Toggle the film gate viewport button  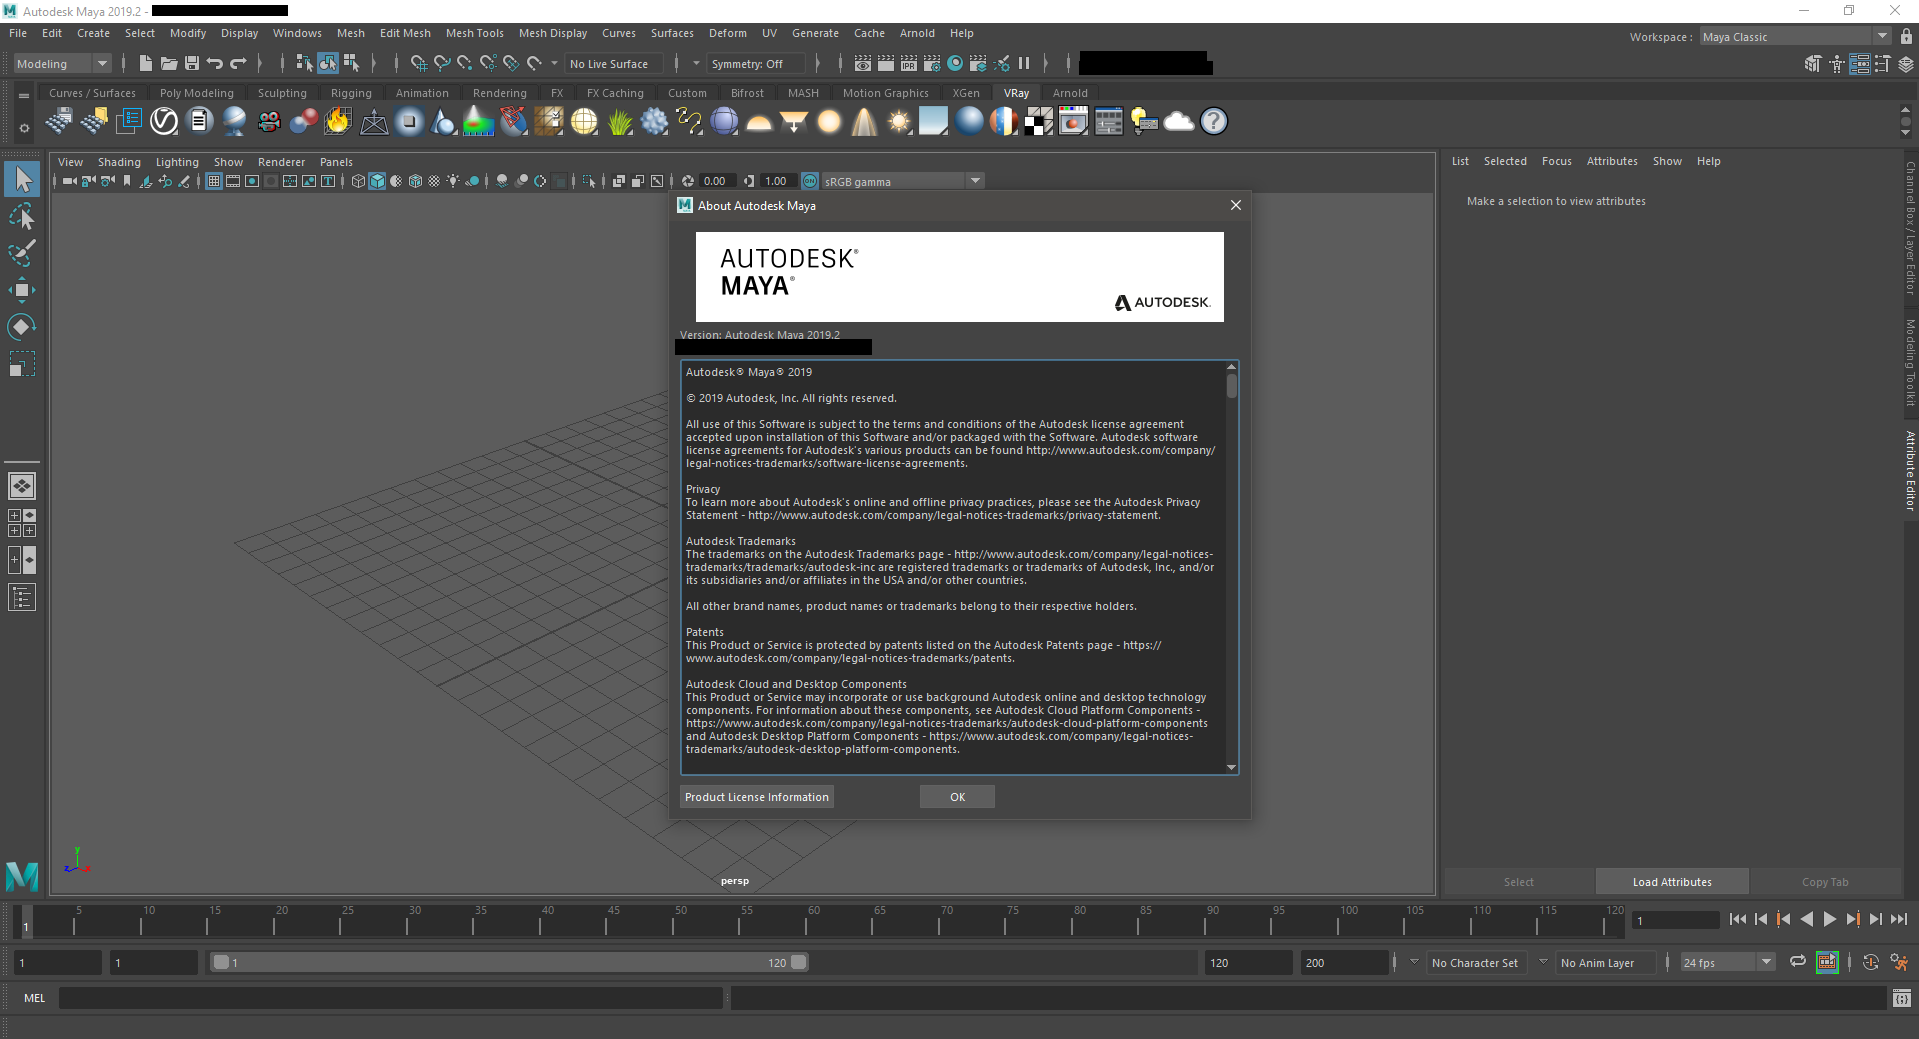coord(233,181)
